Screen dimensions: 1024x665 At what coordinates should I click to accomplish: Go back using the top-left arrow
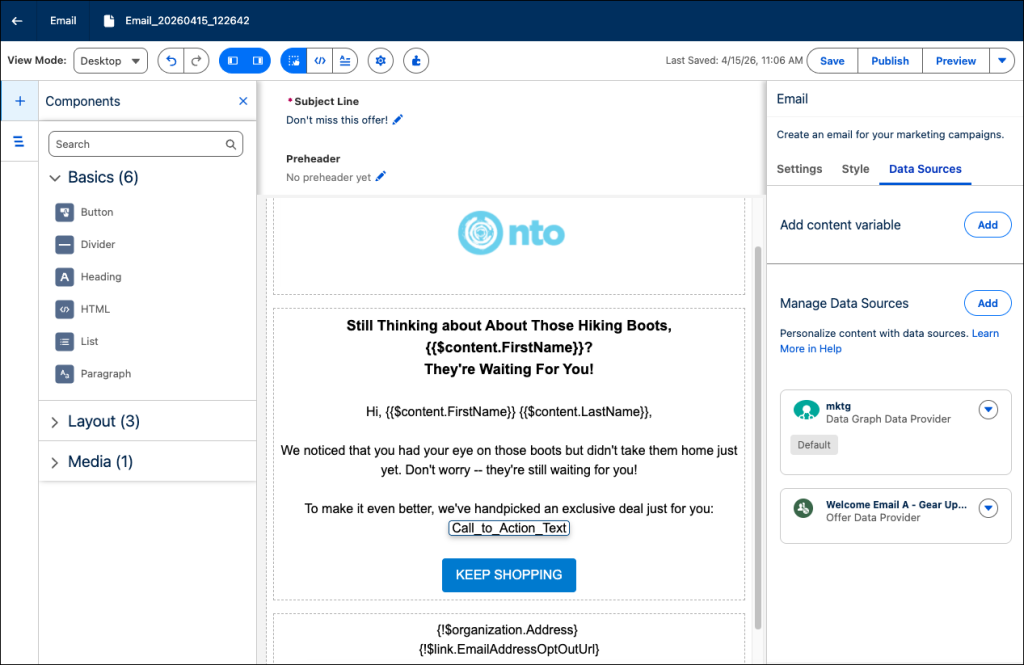[17, 20]
